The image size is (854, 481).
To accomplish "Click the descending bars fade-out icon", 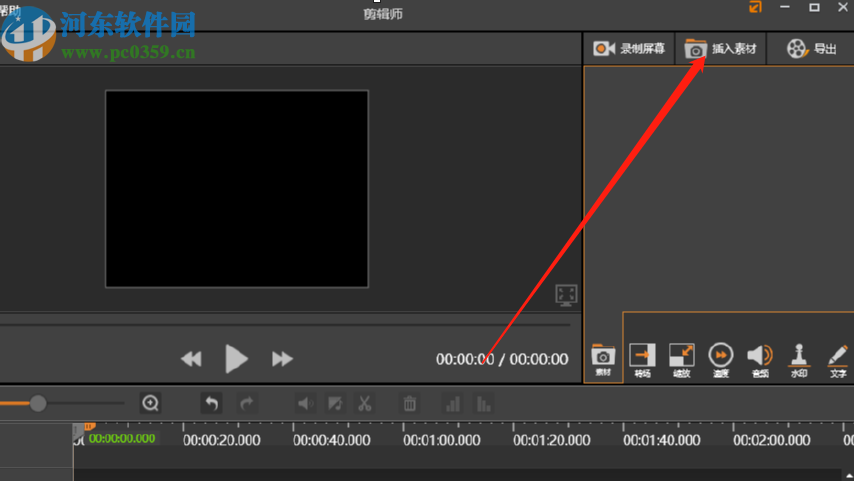I will [483, 403].
